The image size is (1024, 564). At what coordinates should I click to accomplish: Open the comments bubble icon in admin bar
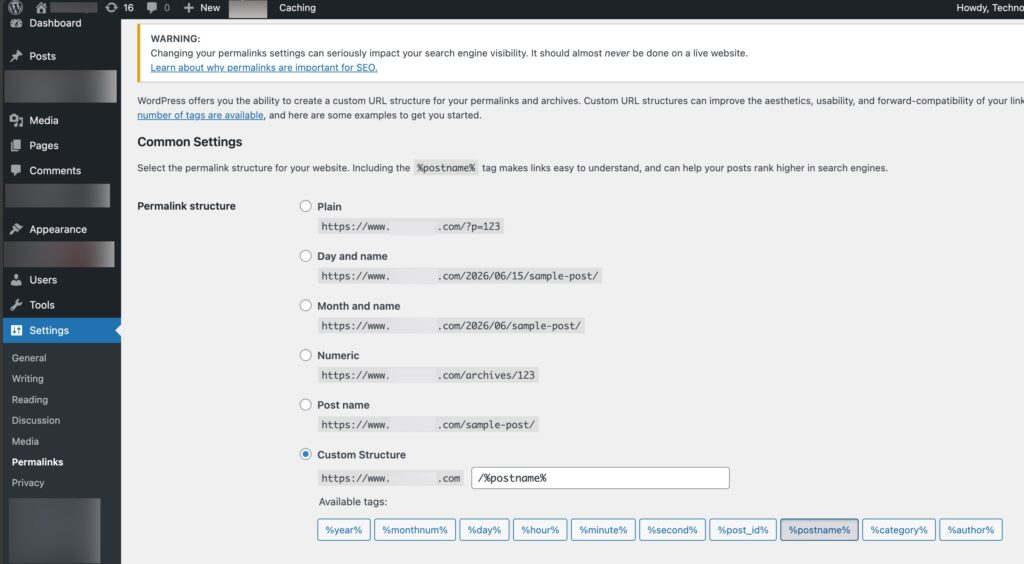(152, 7)
